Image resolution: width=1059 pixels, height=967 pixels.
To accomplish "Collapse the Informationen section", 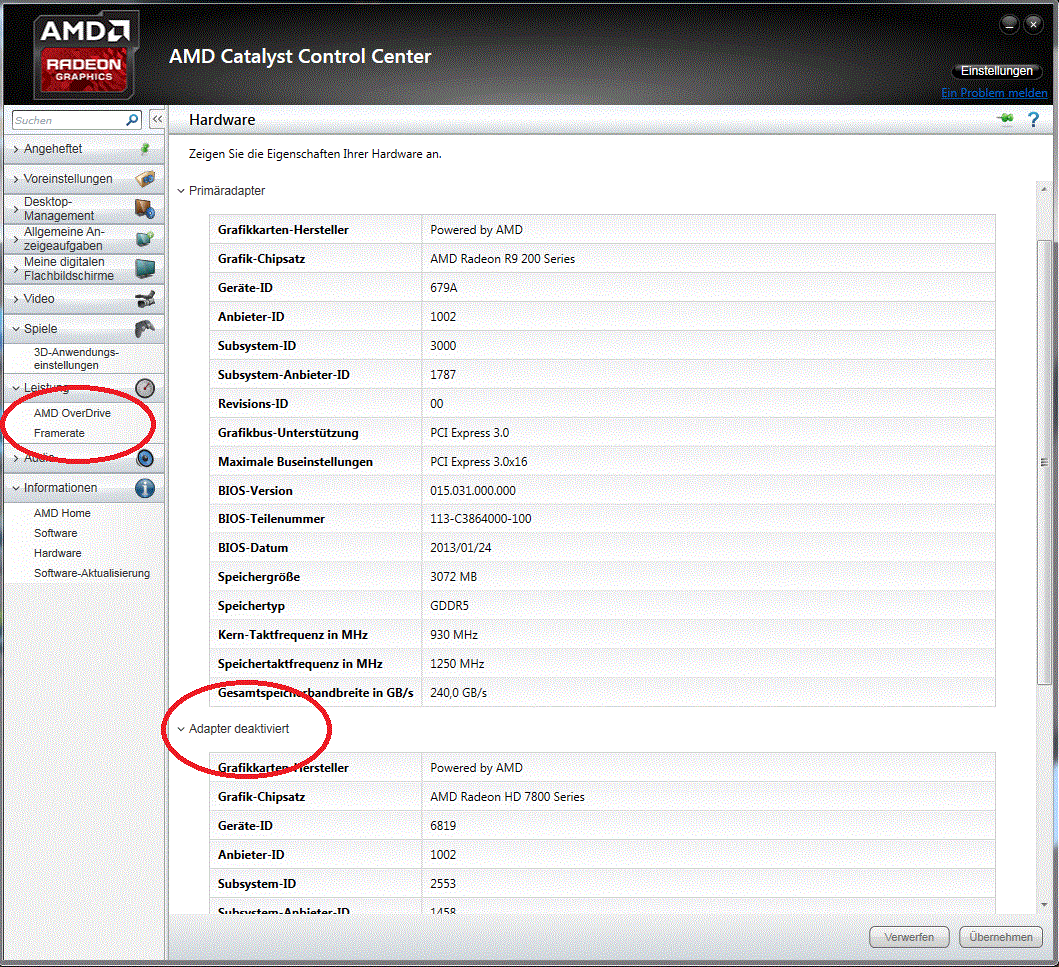I will (16, 488).
